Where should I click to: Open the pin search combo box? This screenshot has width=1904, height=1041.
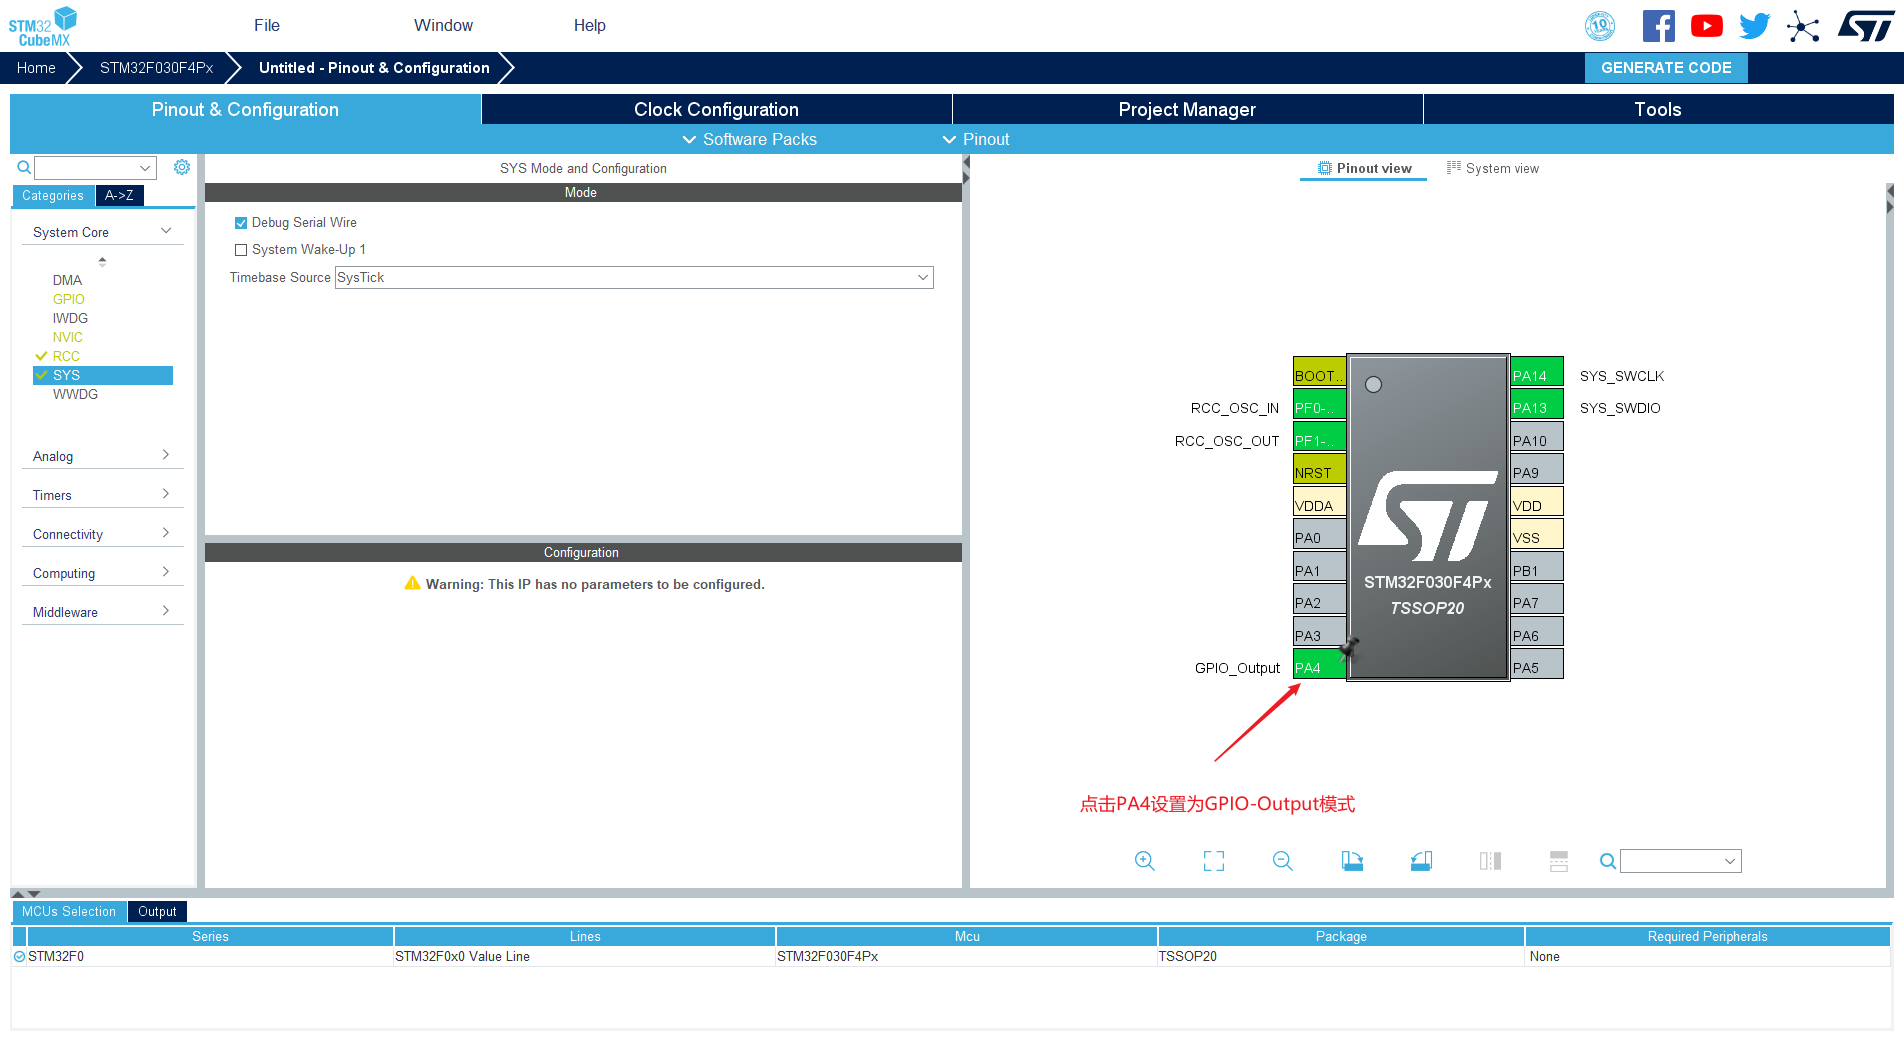click(x=1680, y=861)
